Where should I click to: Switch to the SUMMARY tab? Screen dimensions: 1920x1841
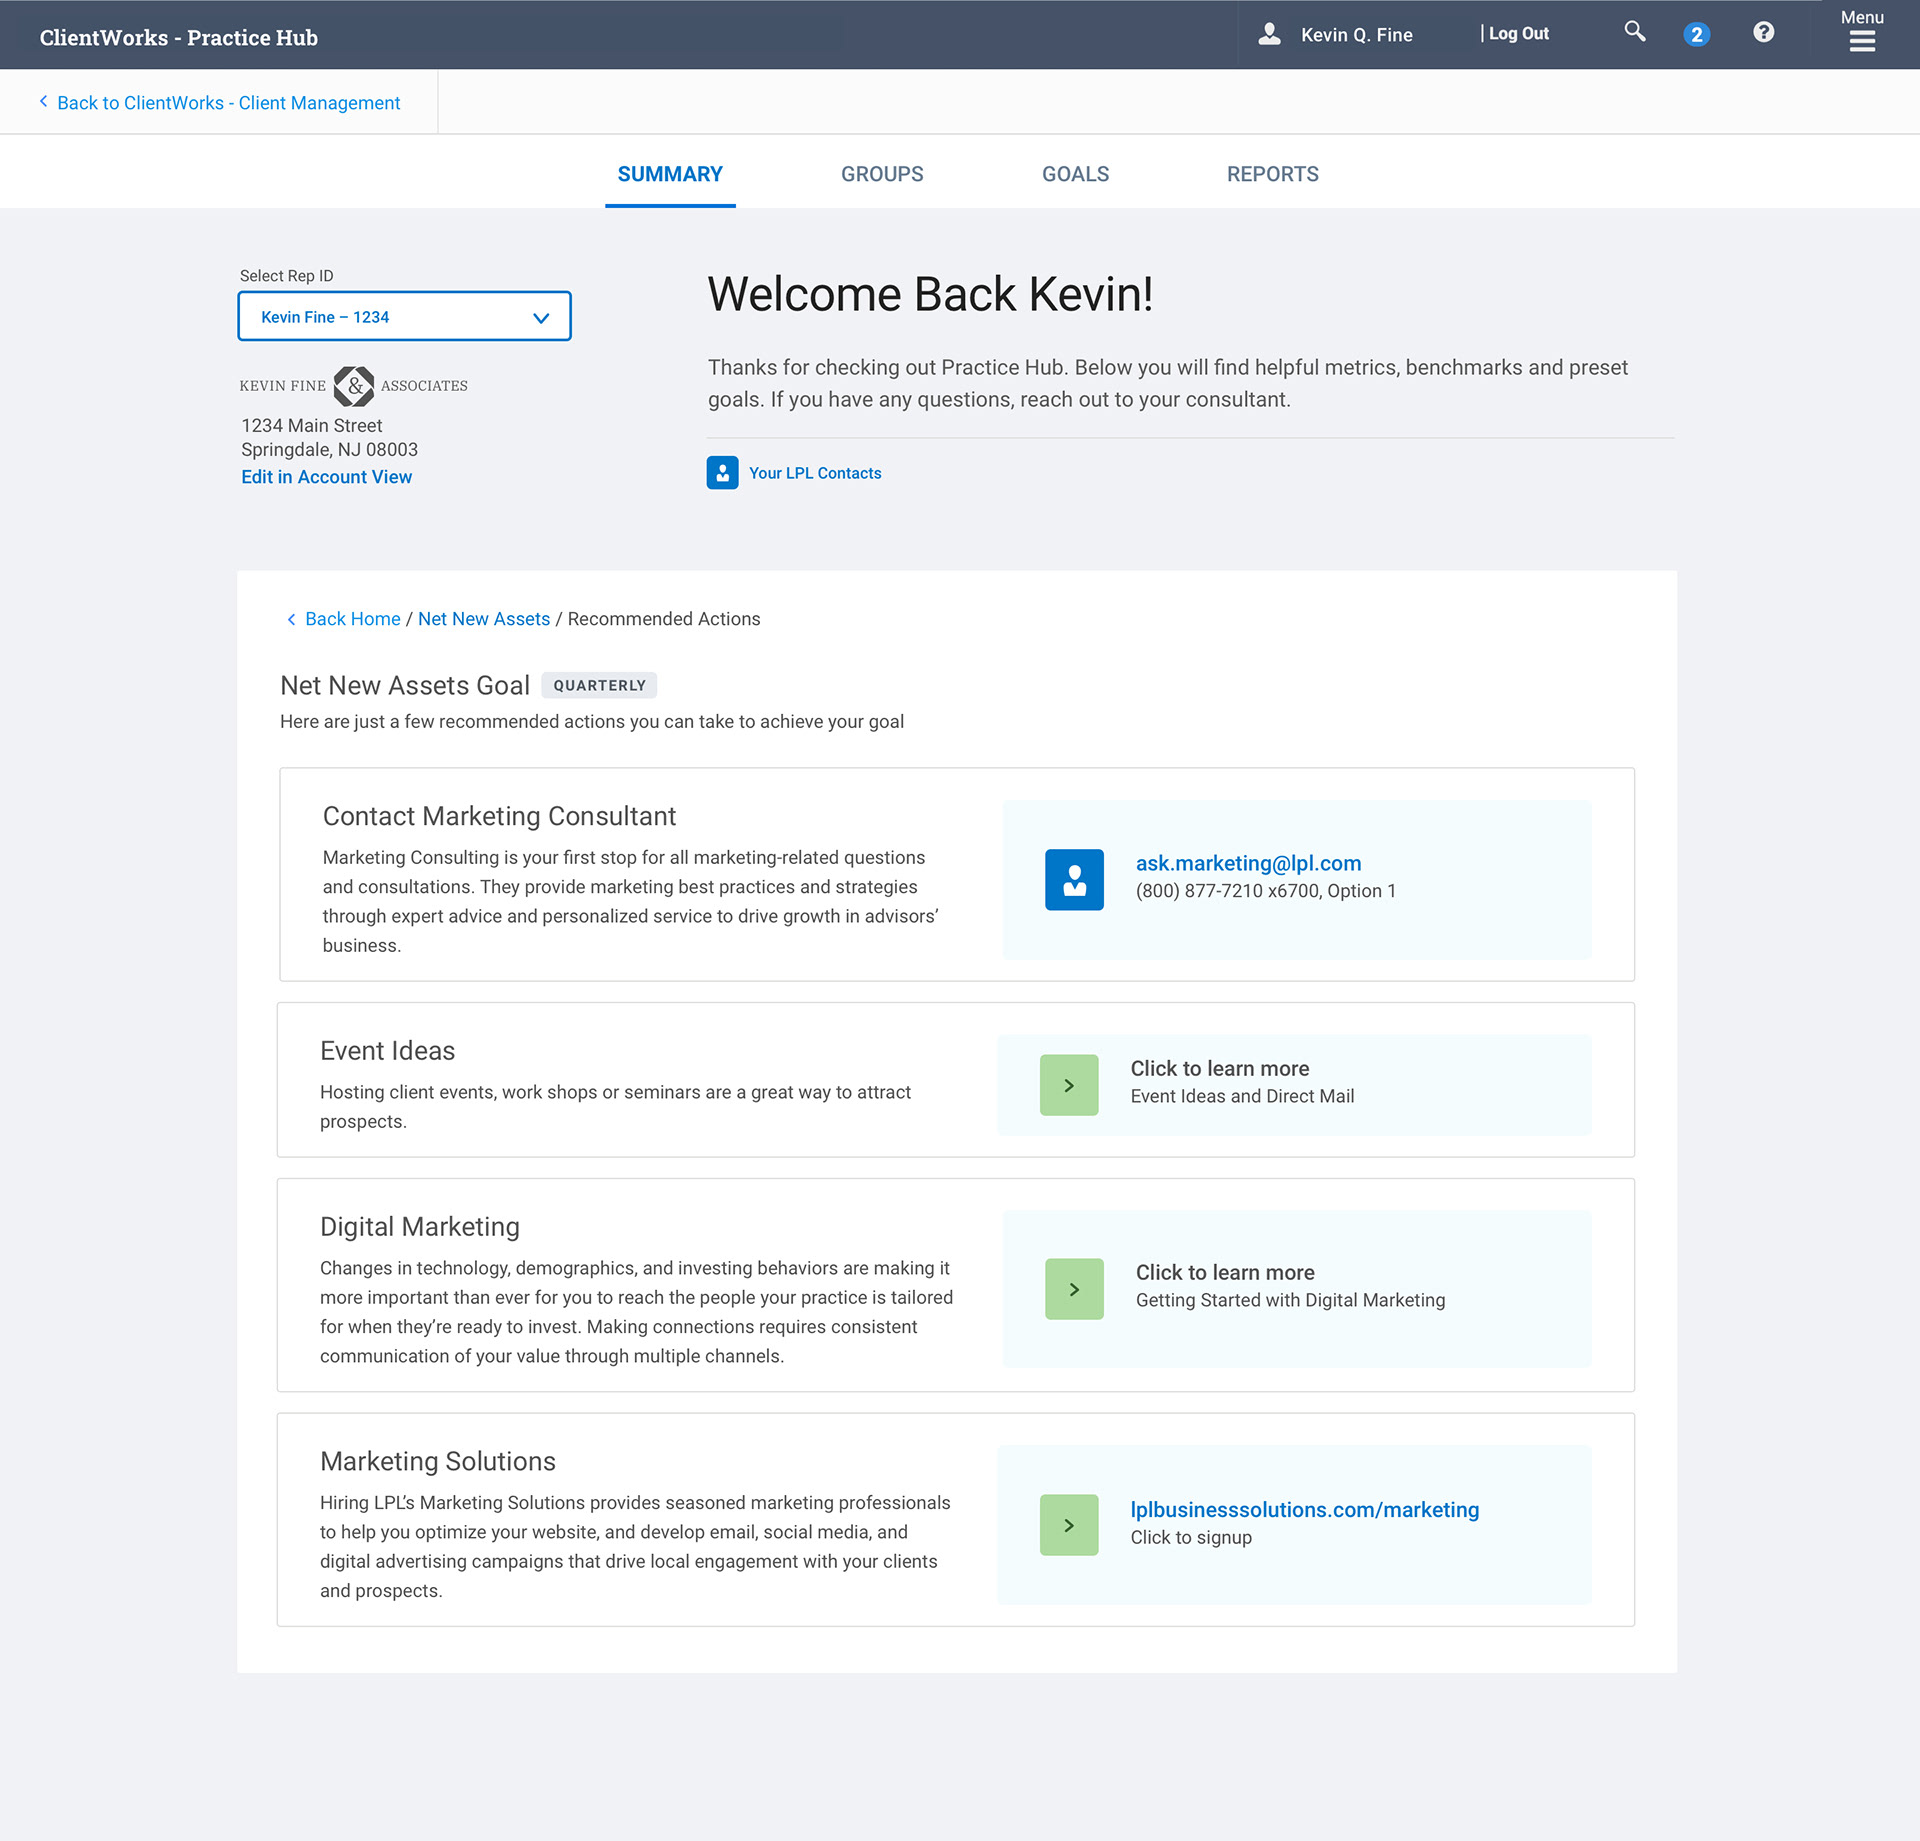(x=670, y=174)
